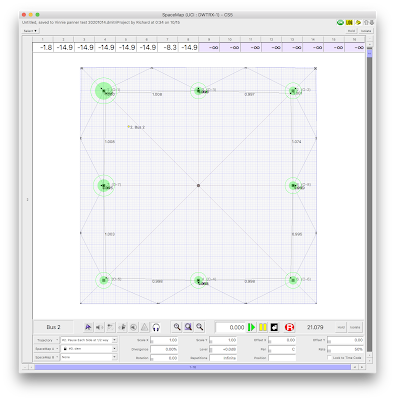Image resolution: width=395 pixels, height=400 pixels.
Task: Click the center point of the spacemap
Action: (198, 185)
